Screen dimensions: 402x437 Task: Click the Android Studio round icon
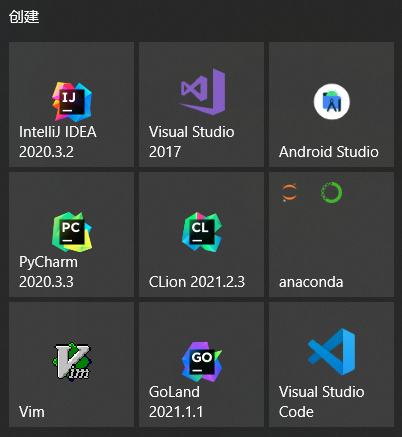tap(332, 102)
